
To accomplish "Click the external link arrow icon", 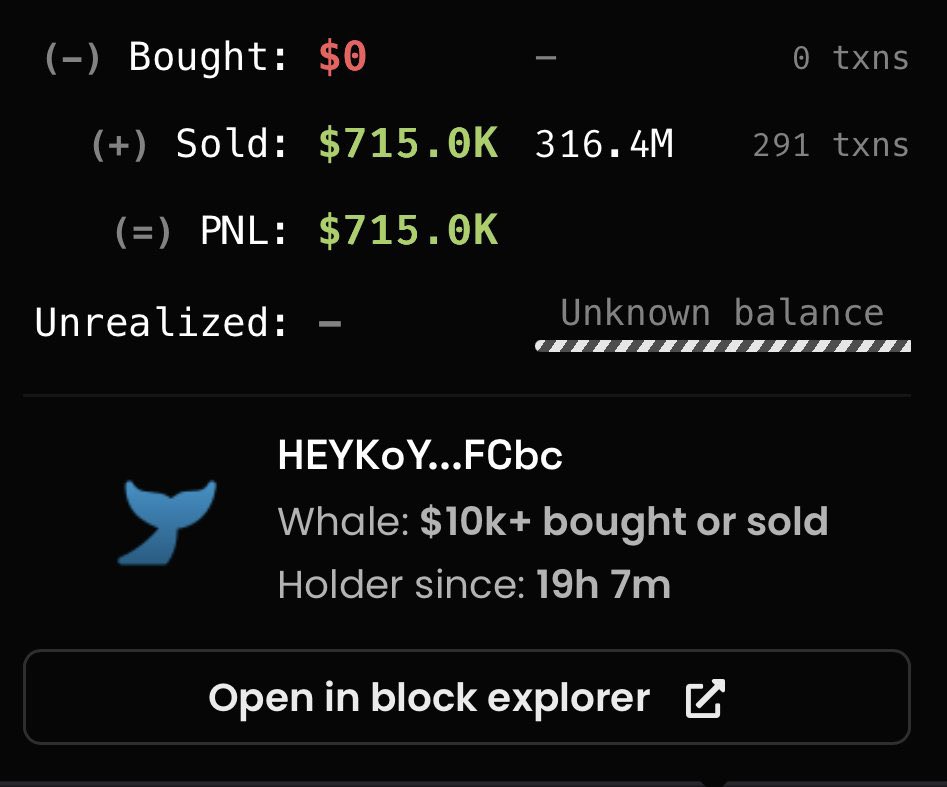I will pyautogui.click(x=705, y=698).
